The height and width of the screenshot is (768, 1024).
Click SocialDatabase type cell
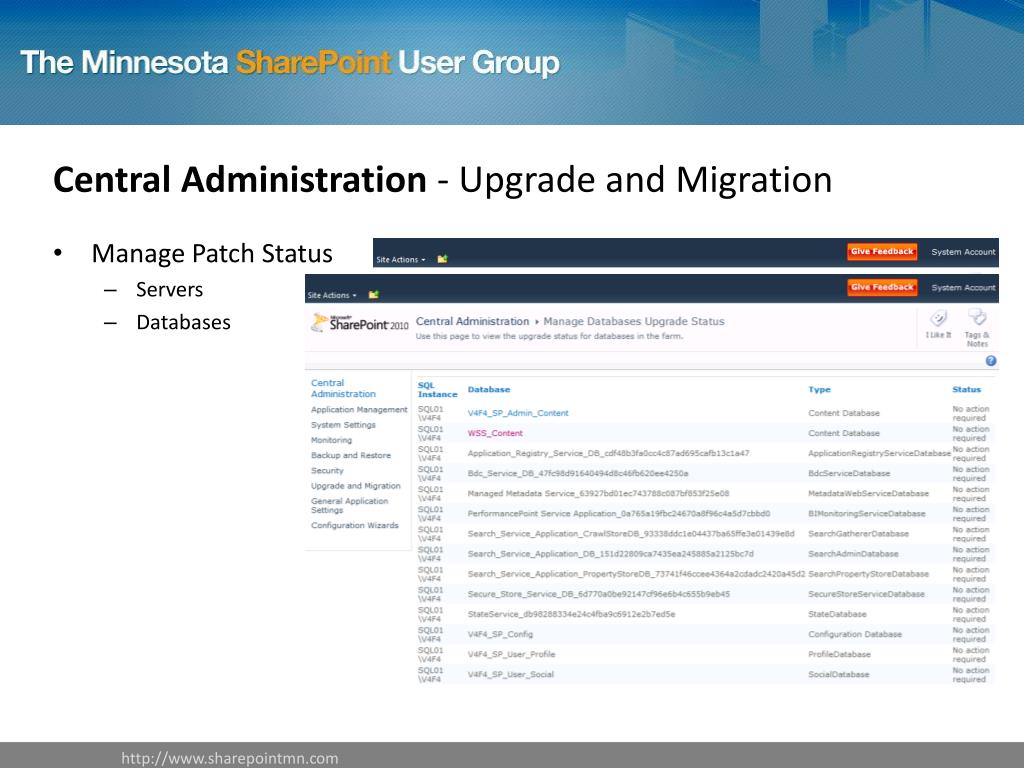(839, 675)
